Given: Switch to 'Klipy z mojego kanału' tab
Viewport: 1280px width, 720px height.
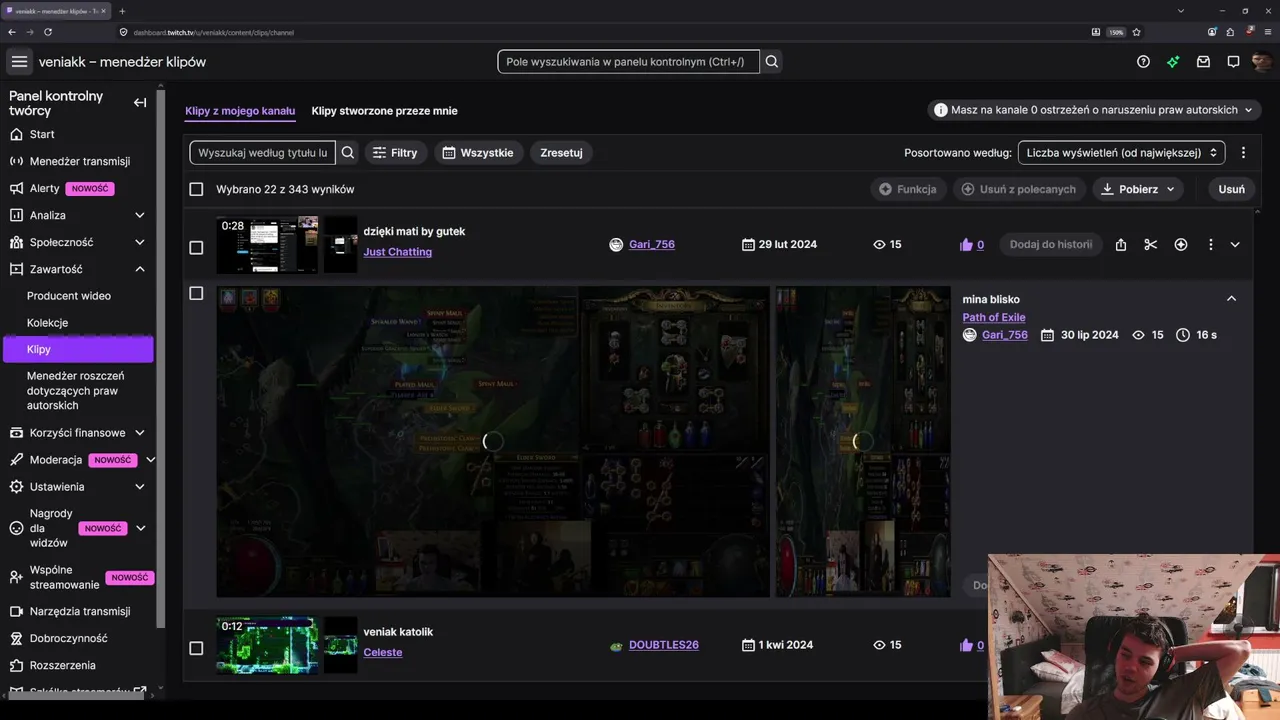Looking at the screenshot, I should [240, 111].
